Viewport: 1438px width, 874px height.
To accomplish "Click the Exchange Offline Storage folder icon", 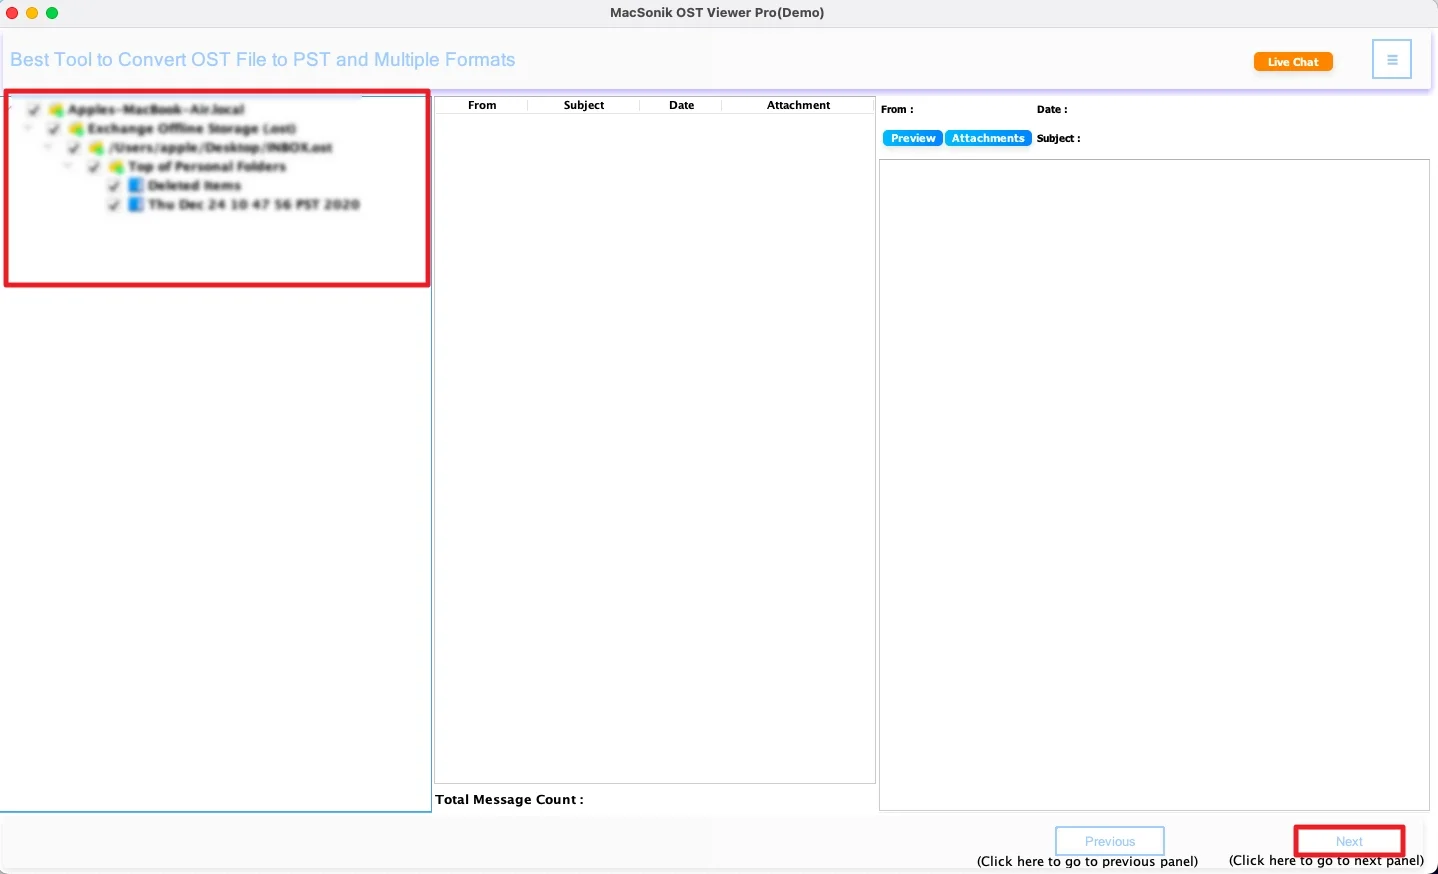I will [x=76, y=129].
